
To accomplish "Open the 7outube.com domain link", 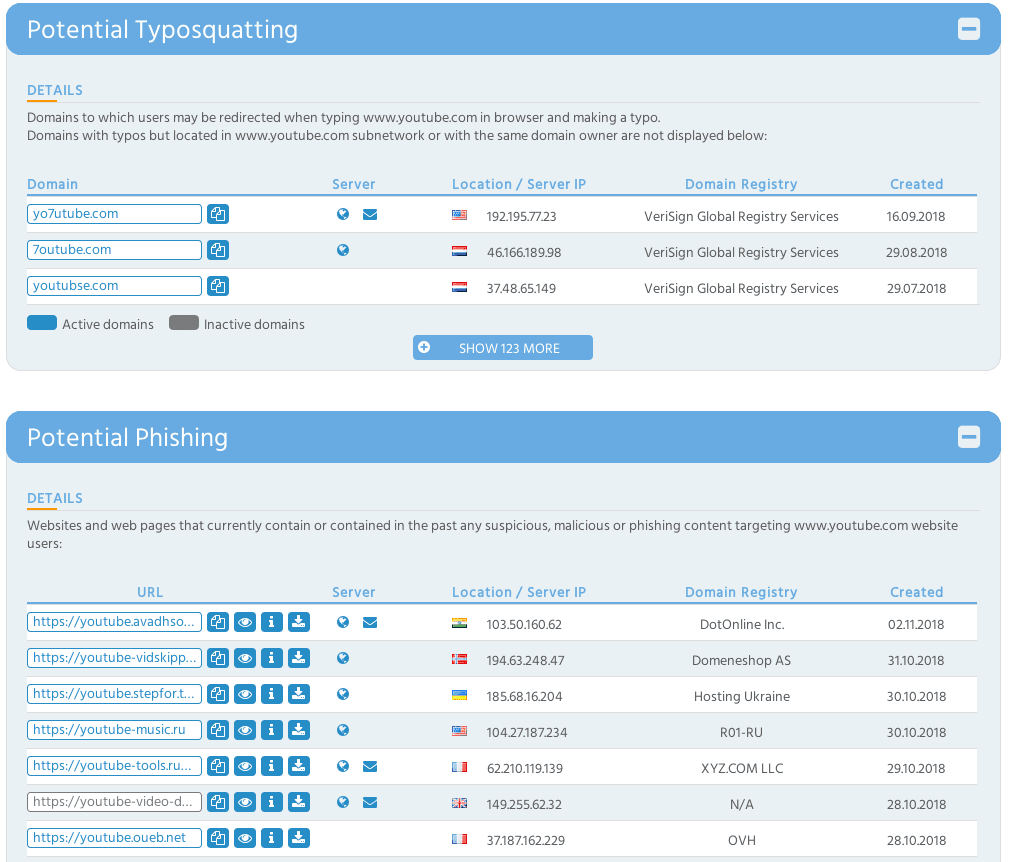I will [x=114, y=250].
